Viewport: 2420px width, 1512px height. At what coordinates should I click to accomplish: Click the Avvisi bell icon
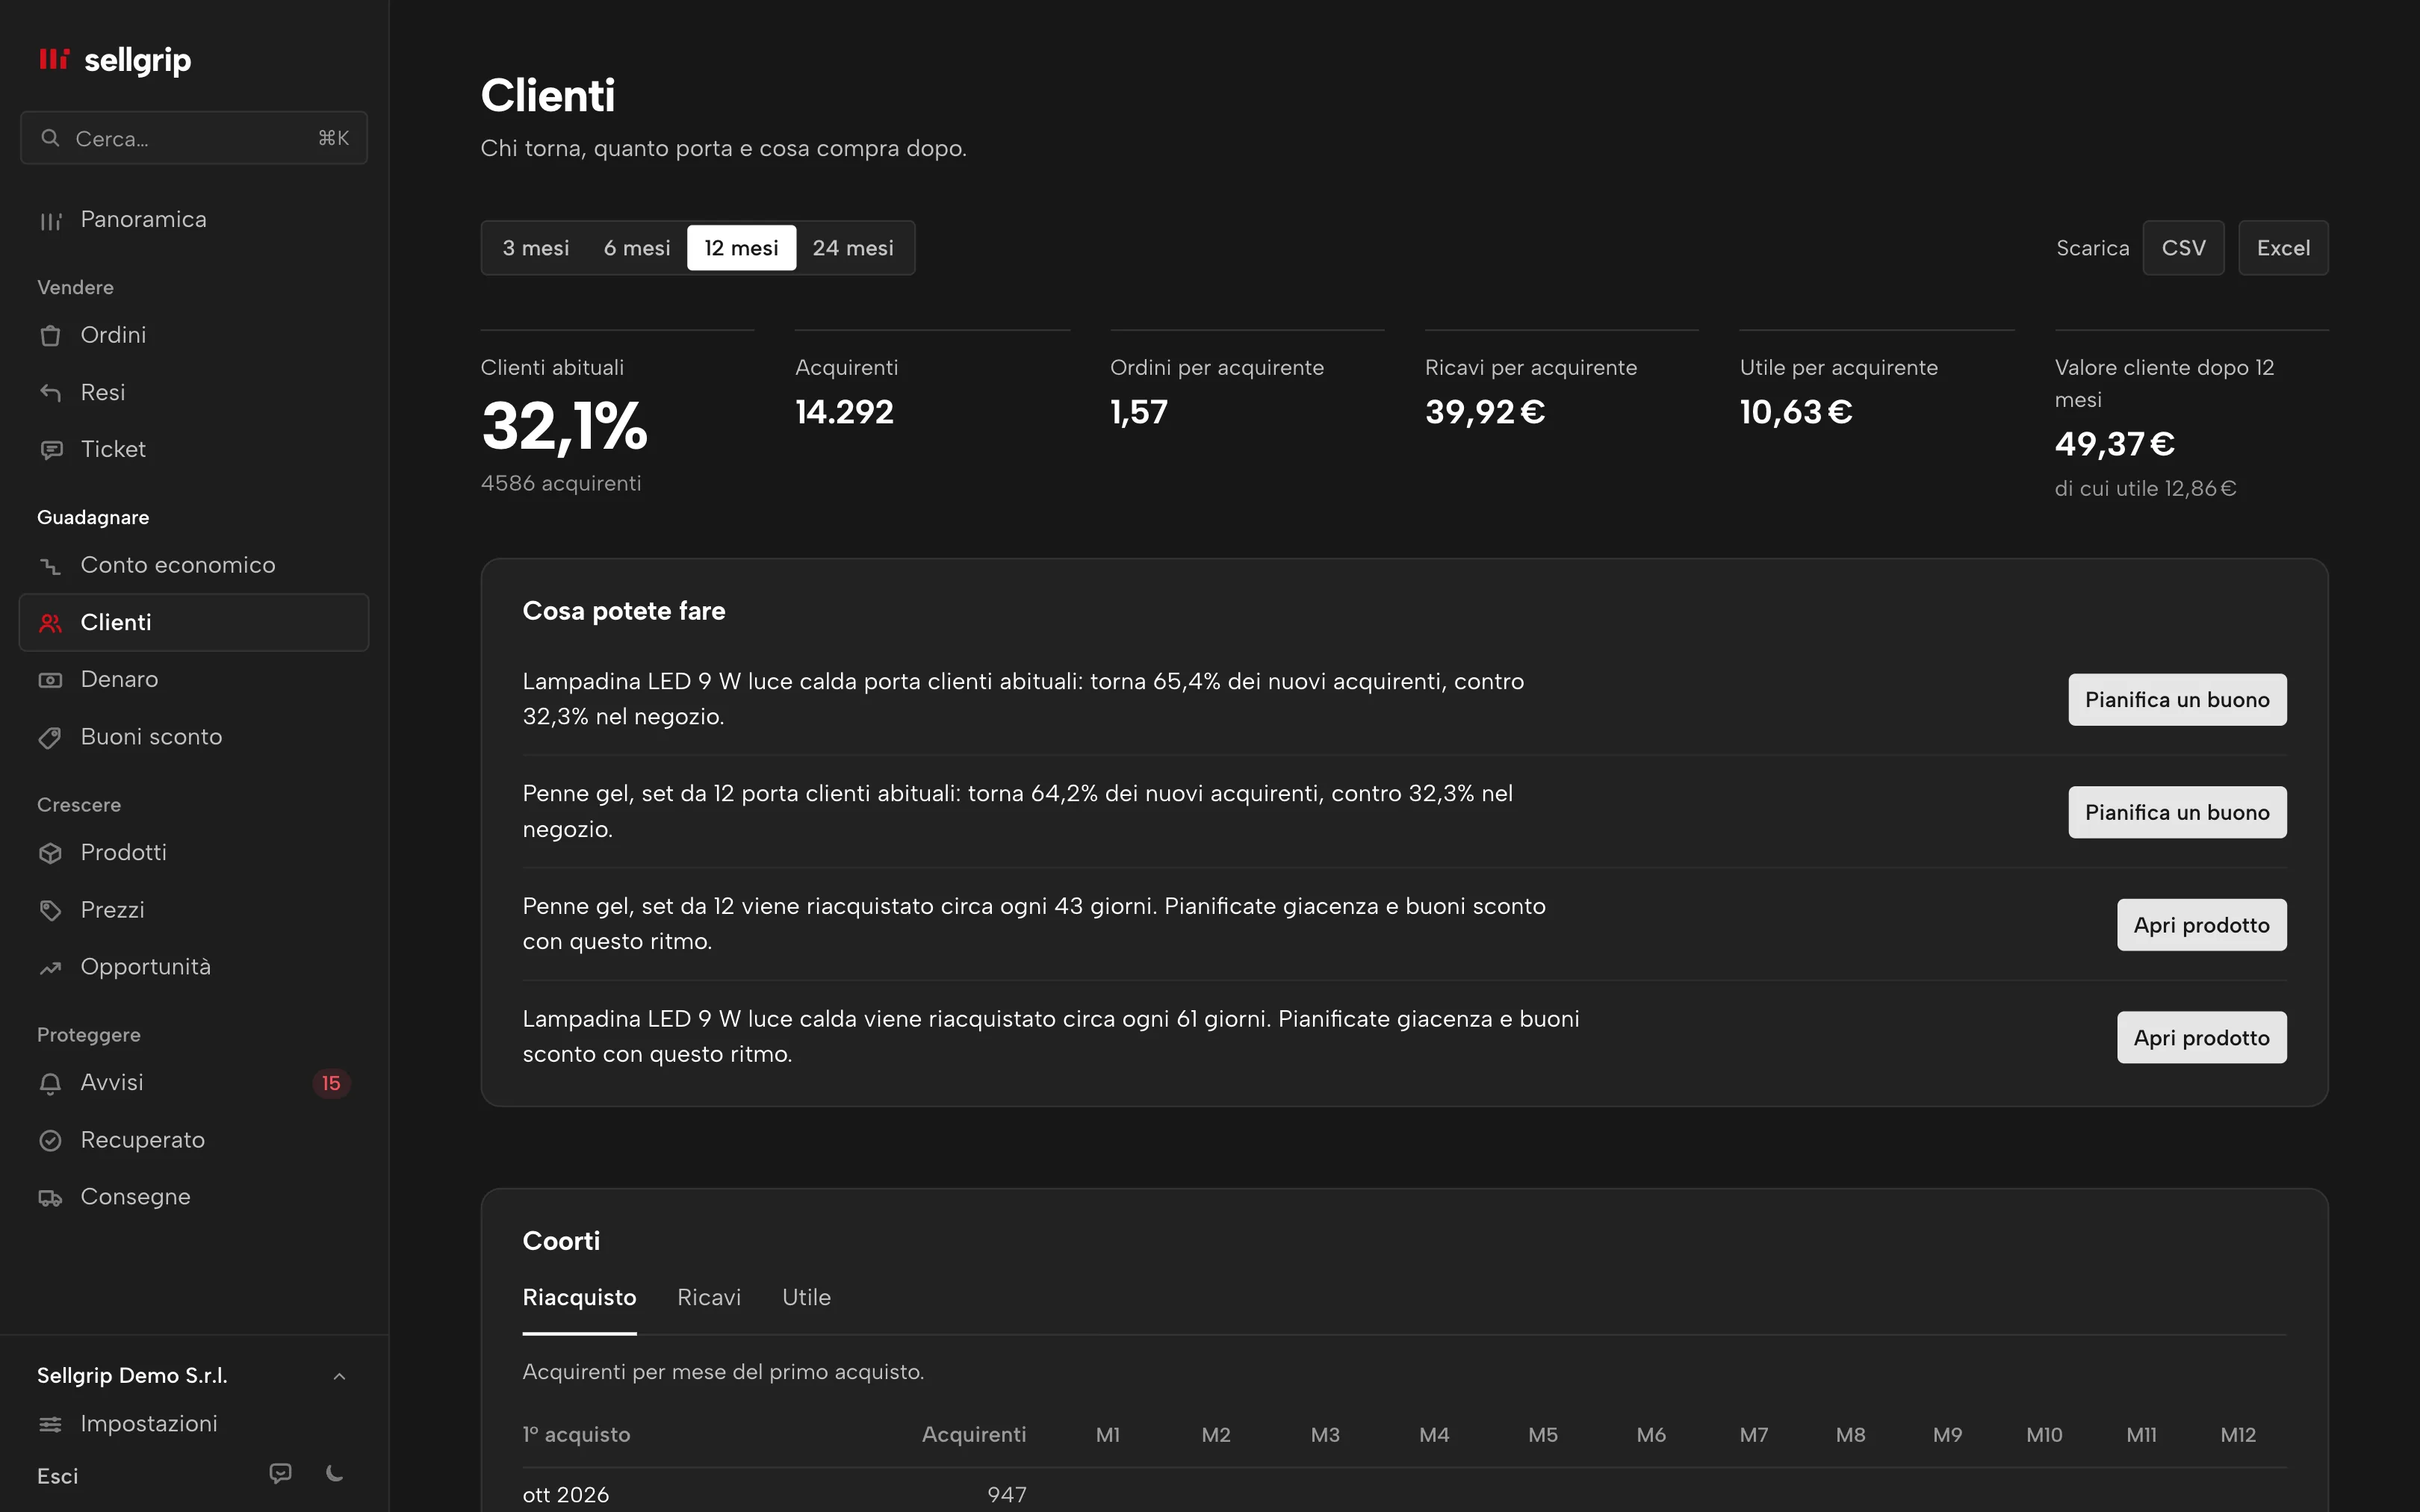point(50,1083)
